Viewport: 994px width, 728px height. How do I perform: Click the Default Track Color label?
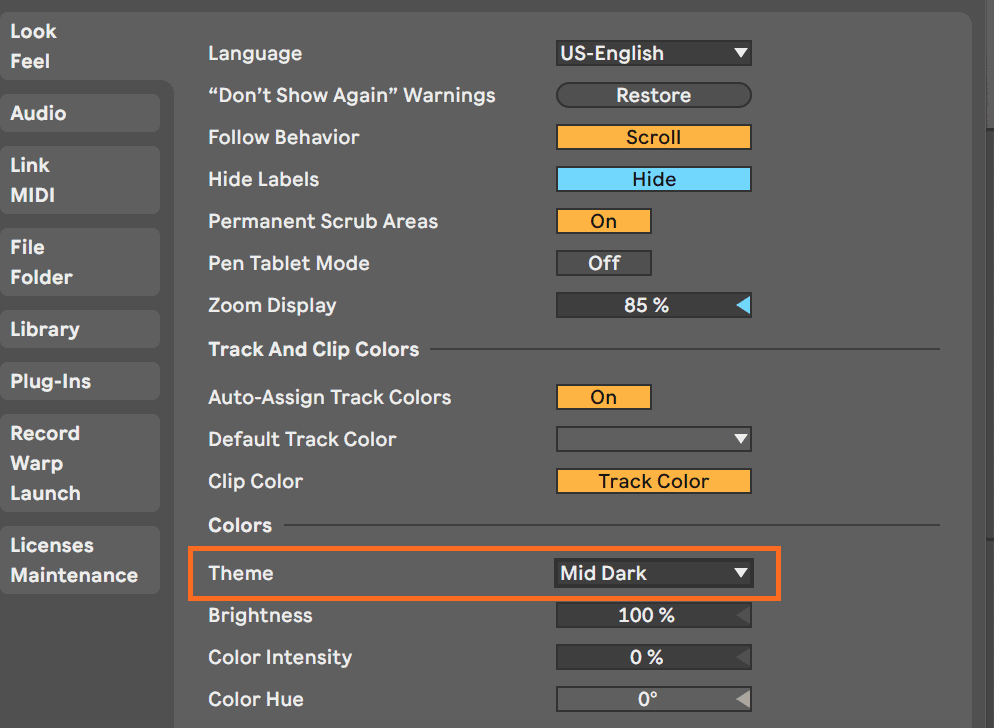click(302, 439)
